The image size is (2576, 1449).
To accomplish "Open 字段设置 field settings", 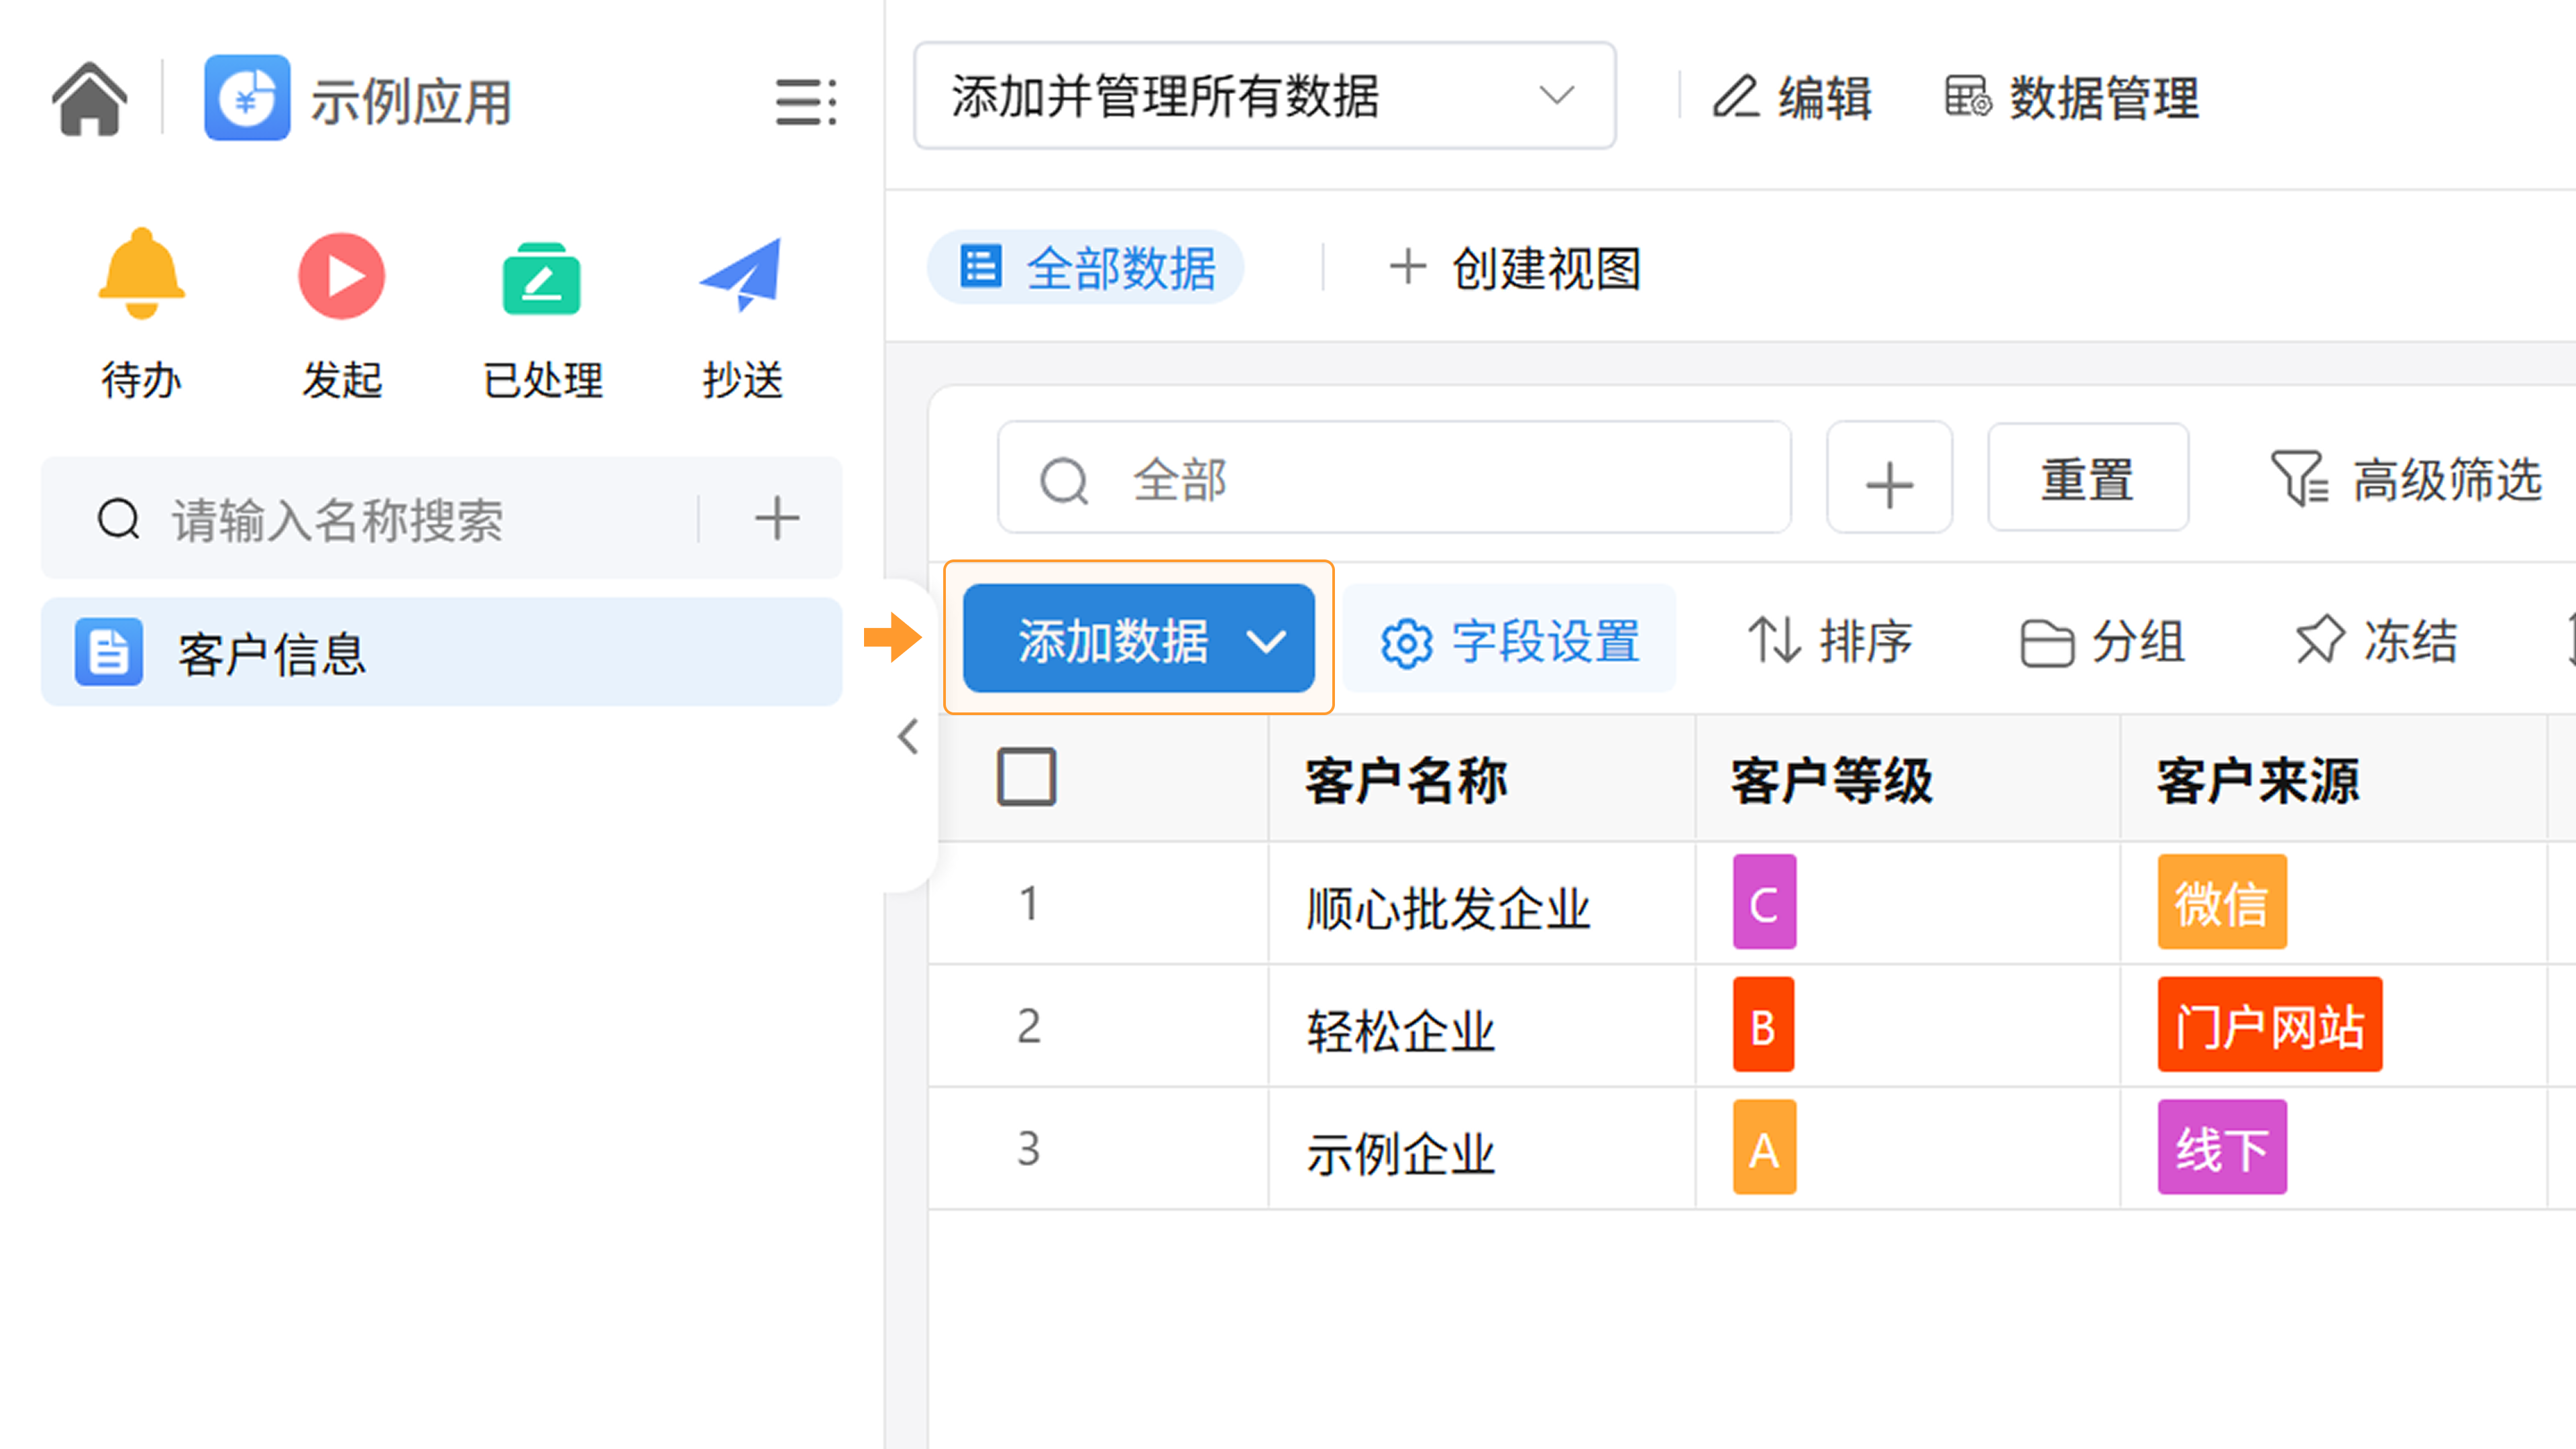I will click(x=1510, y=641).
